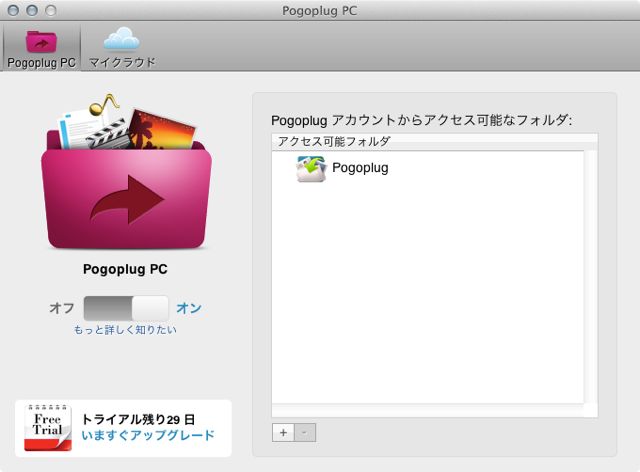Click the いますぐアップグレード link
The width and height of the screenshot is (640, 472).
point(148,435)
